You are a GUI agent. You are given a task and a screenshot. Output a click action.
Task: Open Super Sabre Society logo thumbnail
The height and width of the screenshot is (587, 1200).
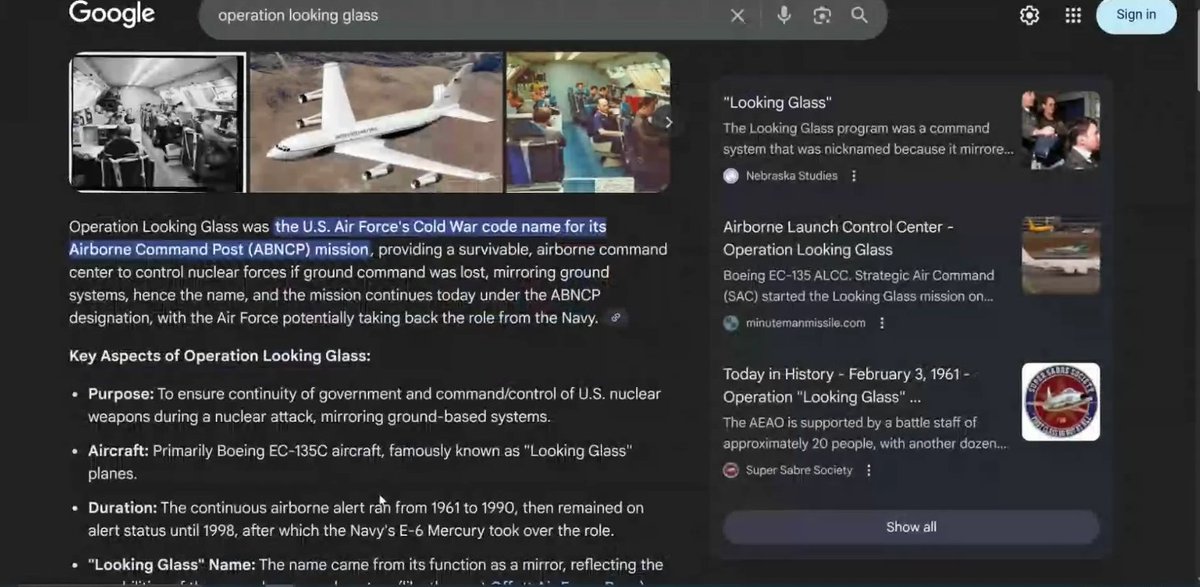[1061, 402]
